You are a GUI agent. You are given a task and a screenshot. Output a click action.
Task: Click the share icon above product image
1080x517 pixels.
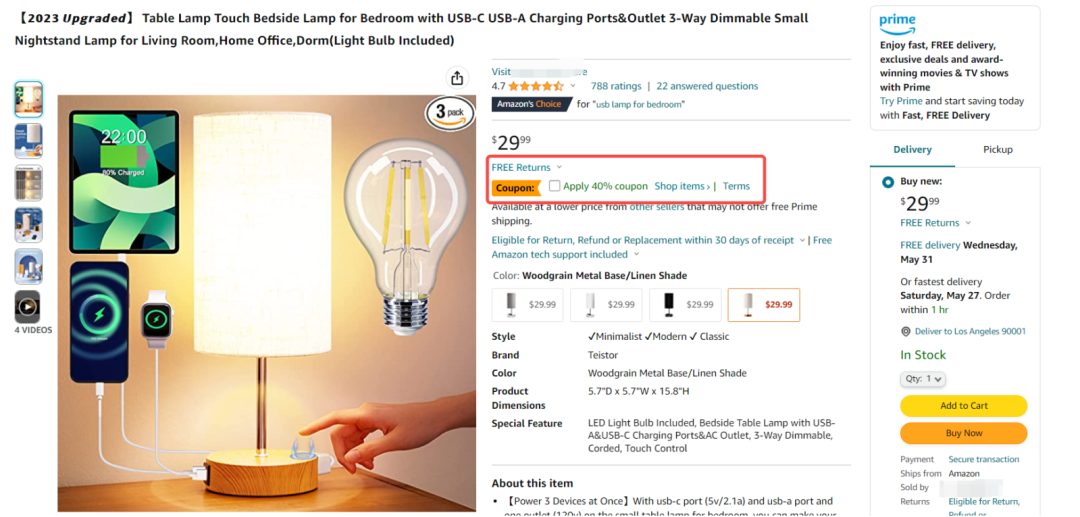click(x=457, y=78)
